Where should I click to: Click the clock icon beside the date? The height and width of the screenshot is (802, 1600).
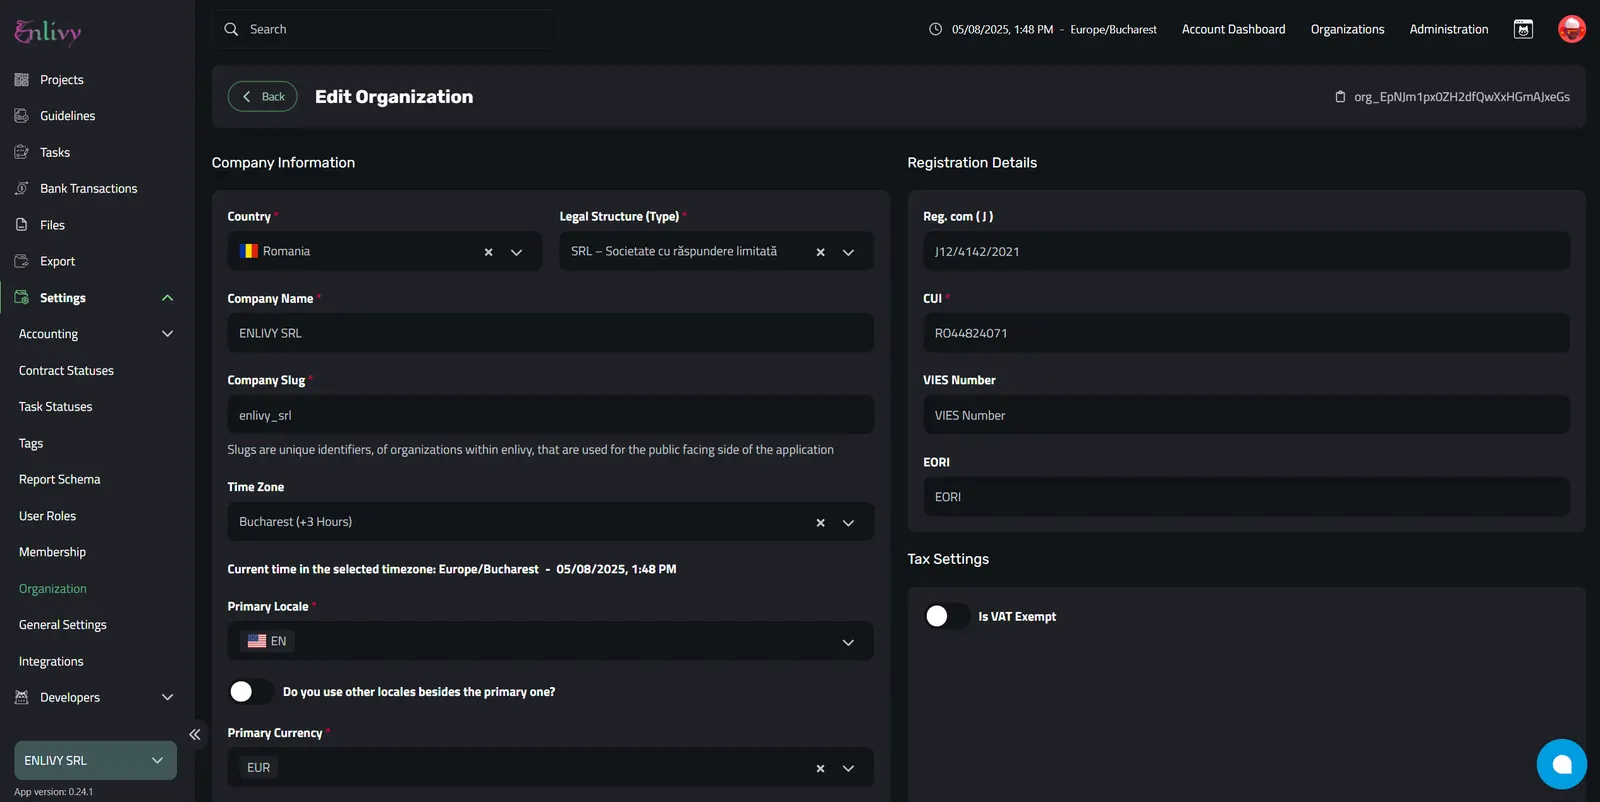pyautogui.click(x=935, y=29)
